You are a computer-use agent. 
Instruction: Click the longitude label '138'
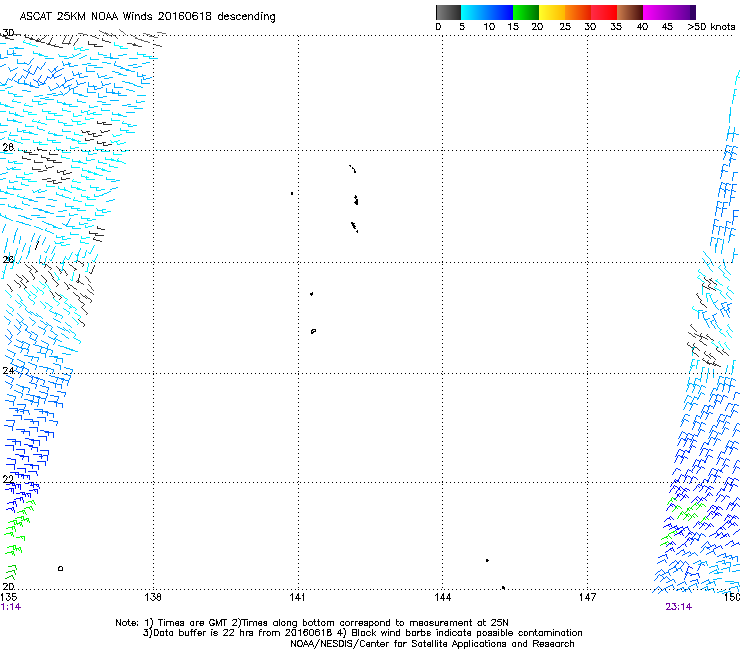tap(153, 597)
